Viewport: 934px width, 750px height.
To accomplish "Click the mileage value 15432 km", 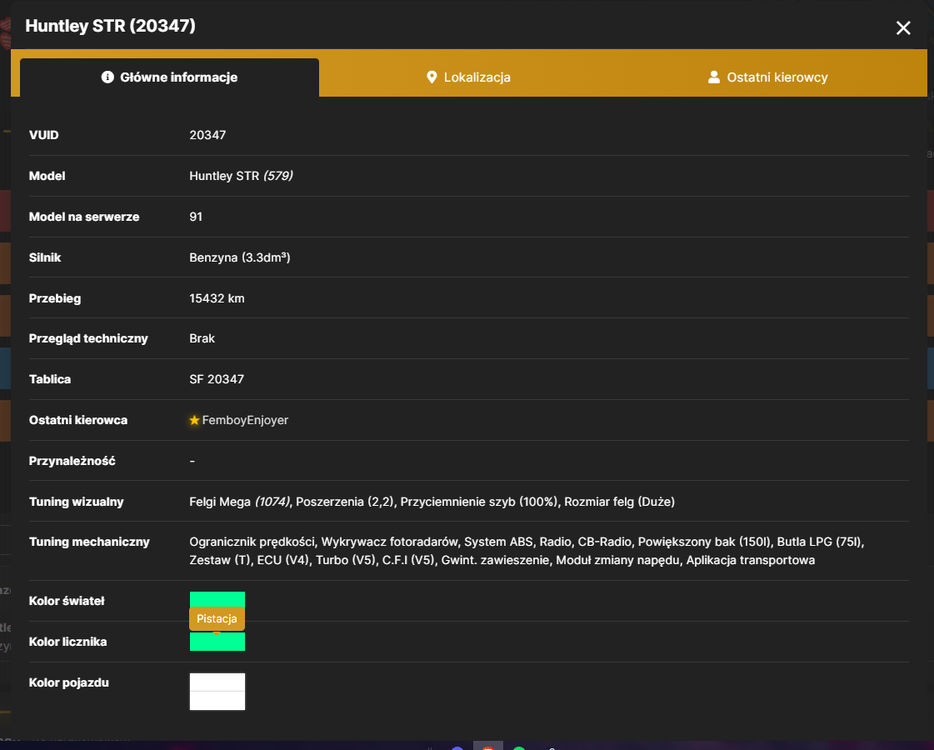I will [217, 298].
